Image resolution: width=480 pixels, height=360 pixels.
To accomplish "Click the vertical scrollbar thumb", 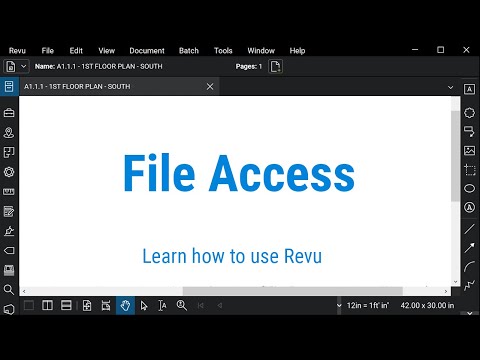I will click(x=455, y=156).
